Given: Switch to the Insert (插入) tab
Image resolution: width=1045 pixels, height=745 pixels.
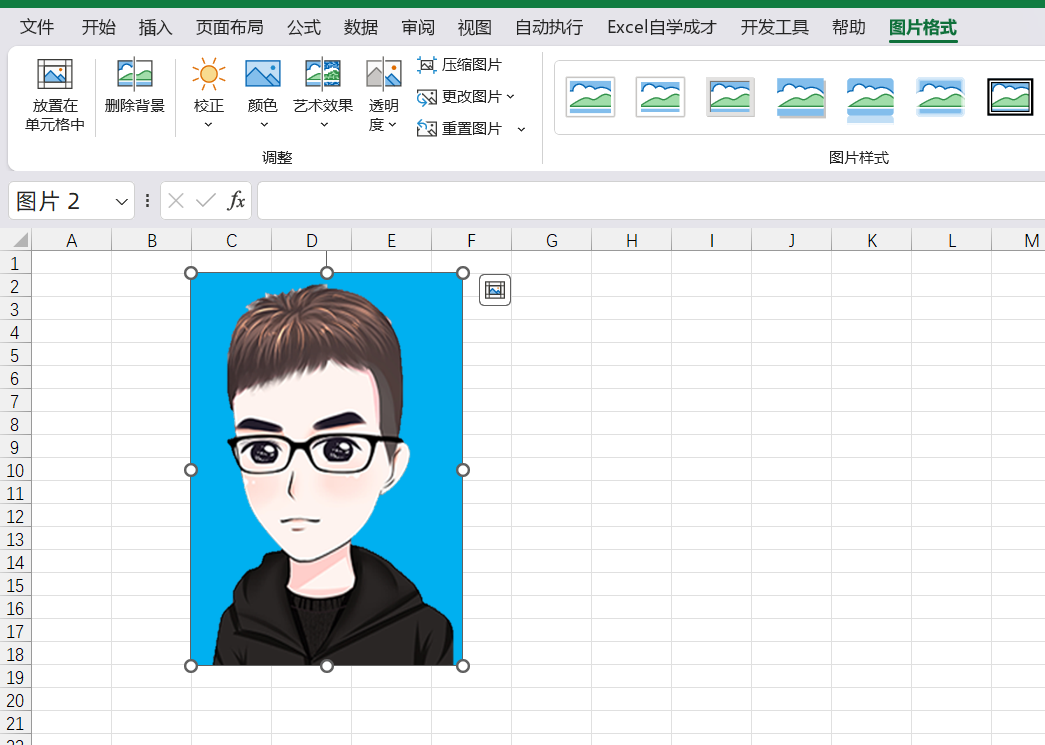Looking at the screenshot, I should point(155,27).
